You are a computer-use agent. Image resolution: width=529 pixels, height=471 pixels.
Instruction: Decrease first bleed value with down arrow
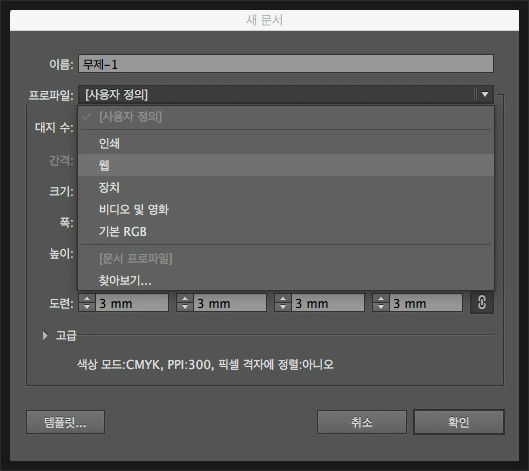tap(87, 307)
